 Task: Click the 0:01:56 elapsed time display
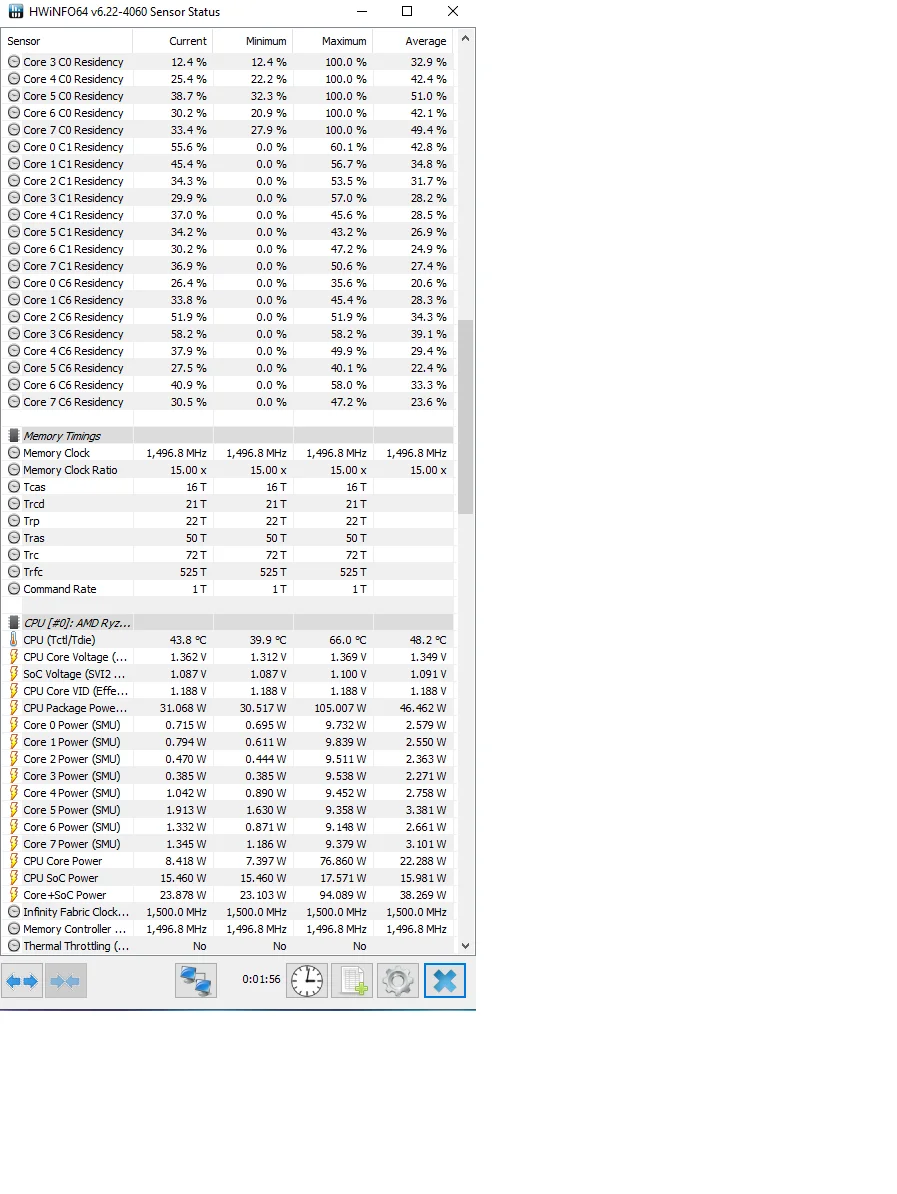[261, 979]
